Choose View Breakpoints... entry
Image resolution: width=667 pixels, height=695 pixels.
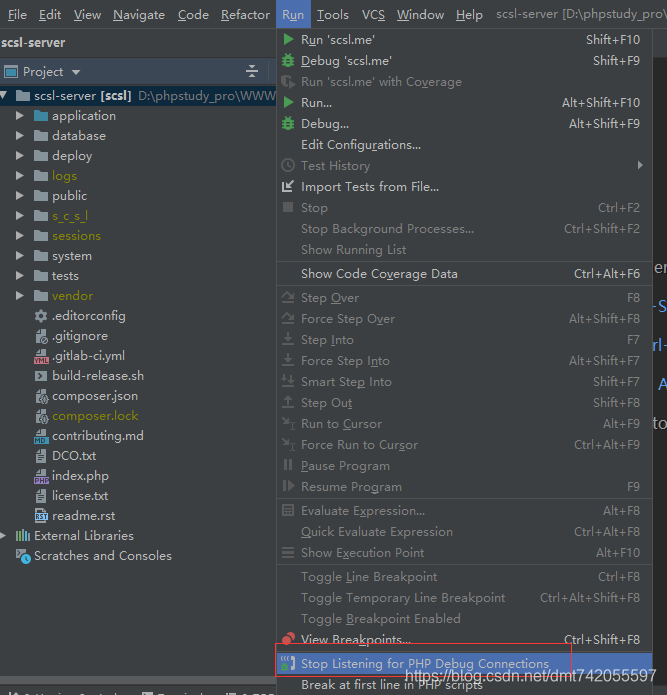click(x=464, y=639)
